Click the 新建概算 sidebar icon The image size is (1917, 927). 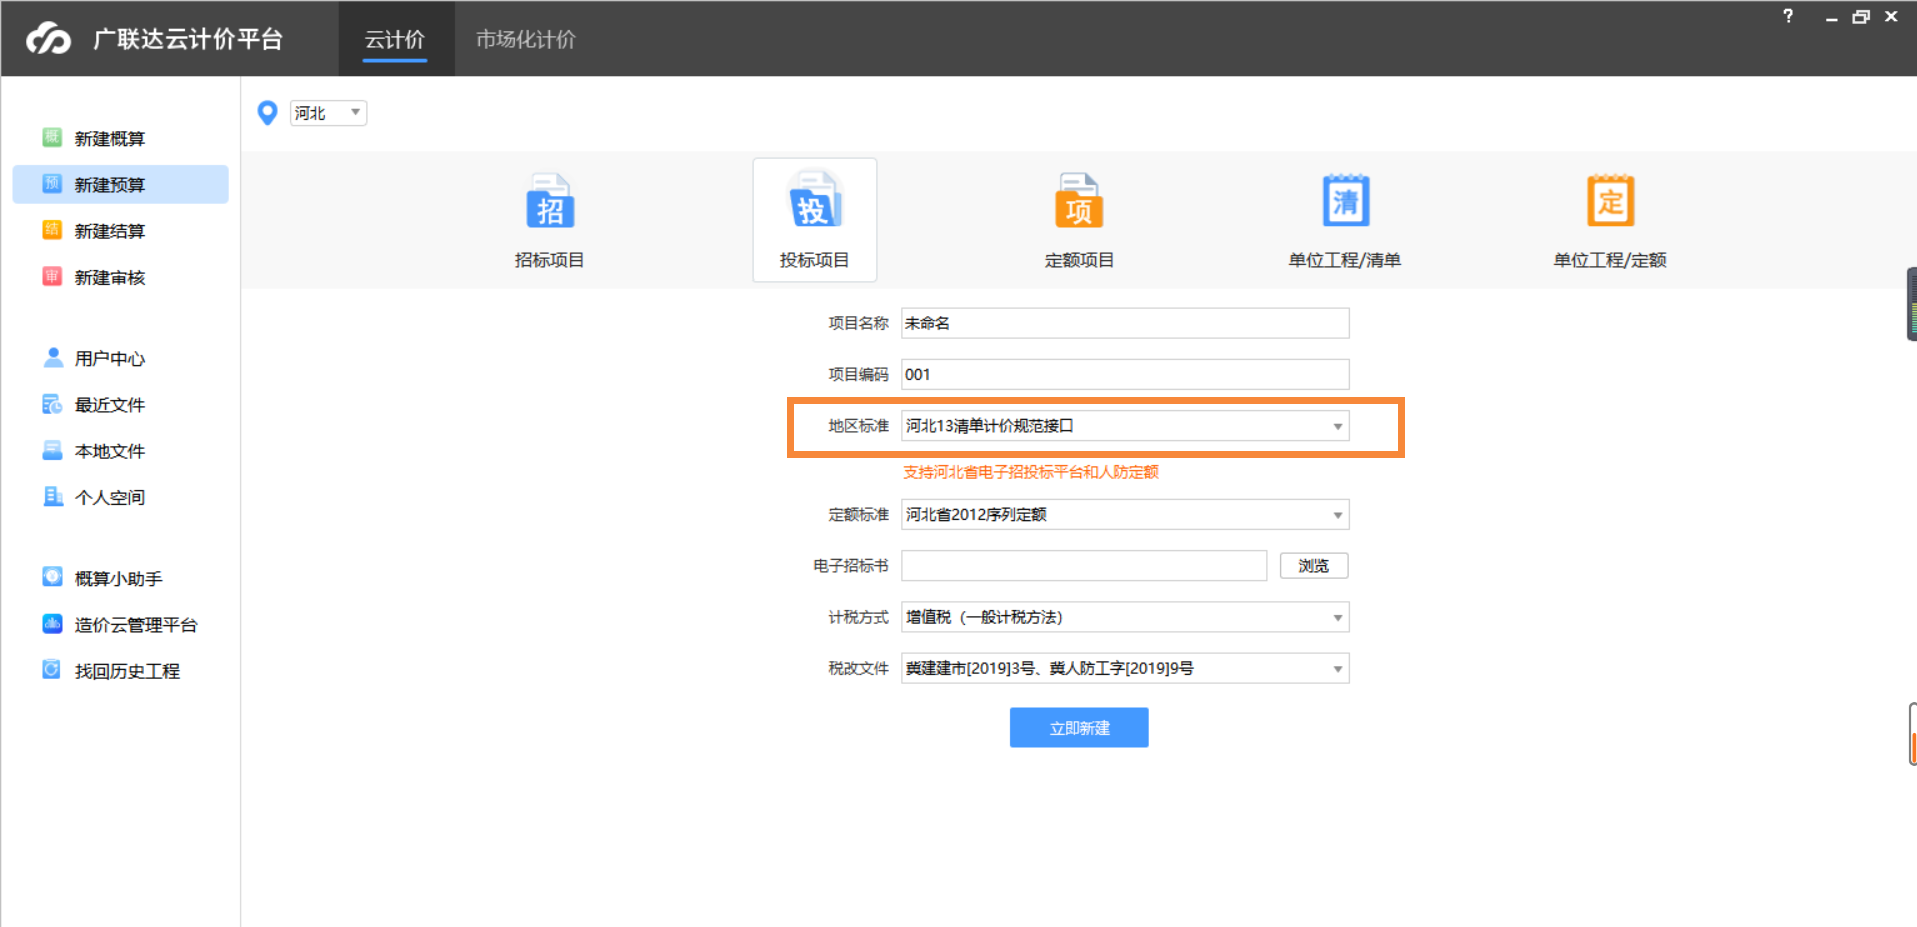[52, 137]
